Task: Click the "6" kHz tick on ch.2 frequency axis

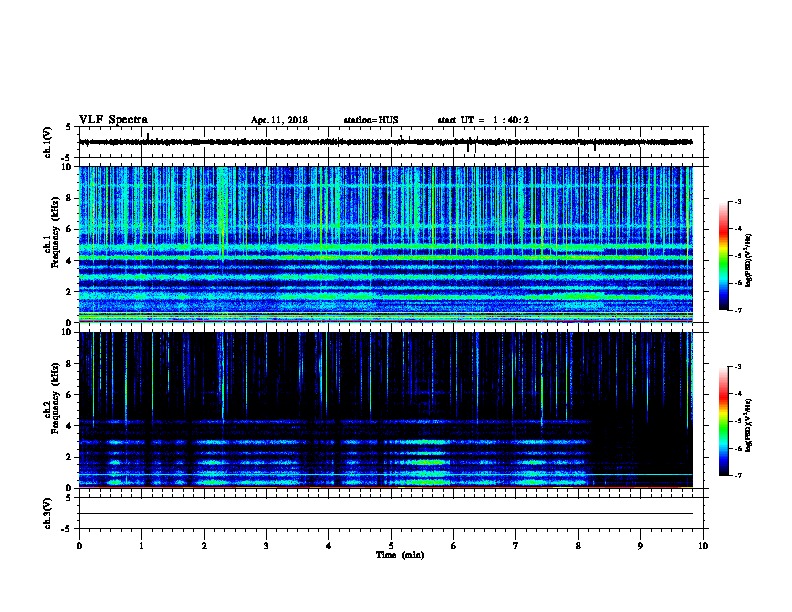Action: point(70,394)
